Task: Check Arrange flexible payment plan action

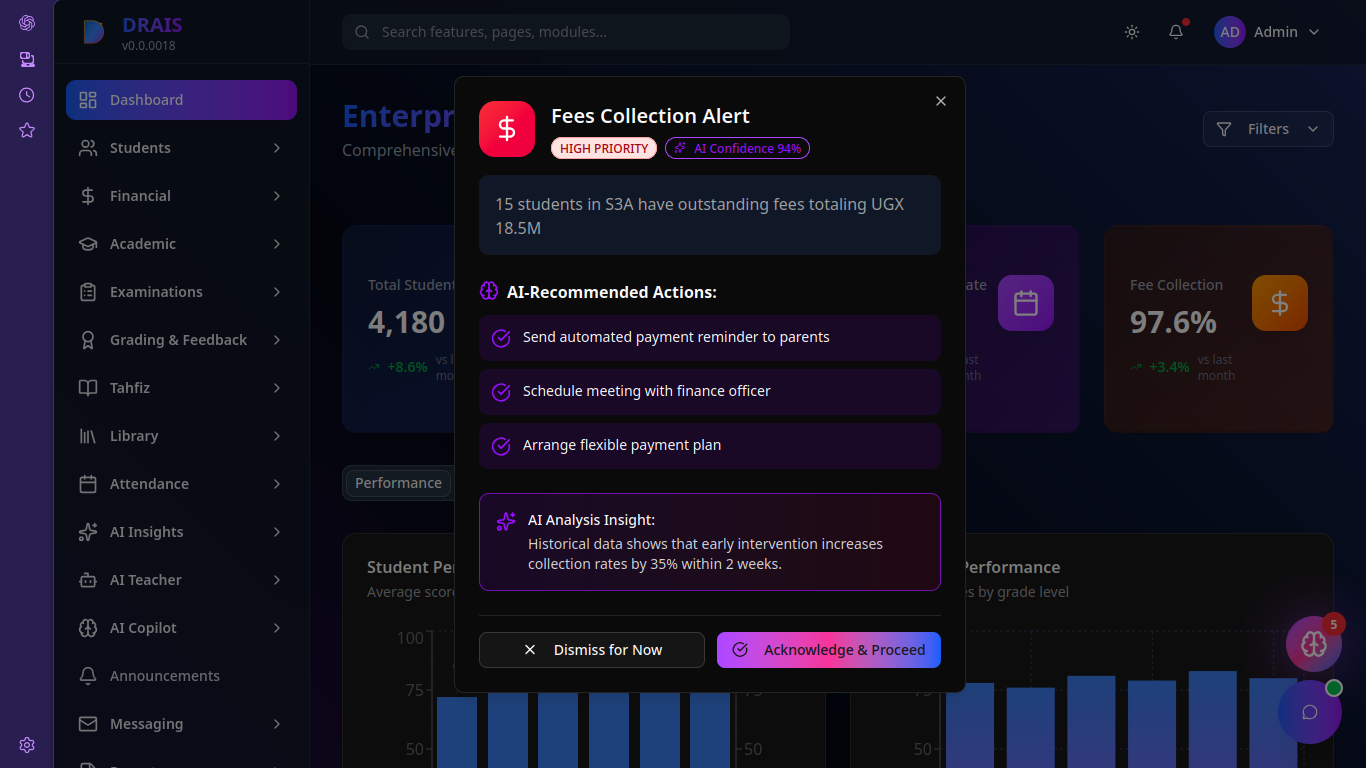Action: click(710, 446)
